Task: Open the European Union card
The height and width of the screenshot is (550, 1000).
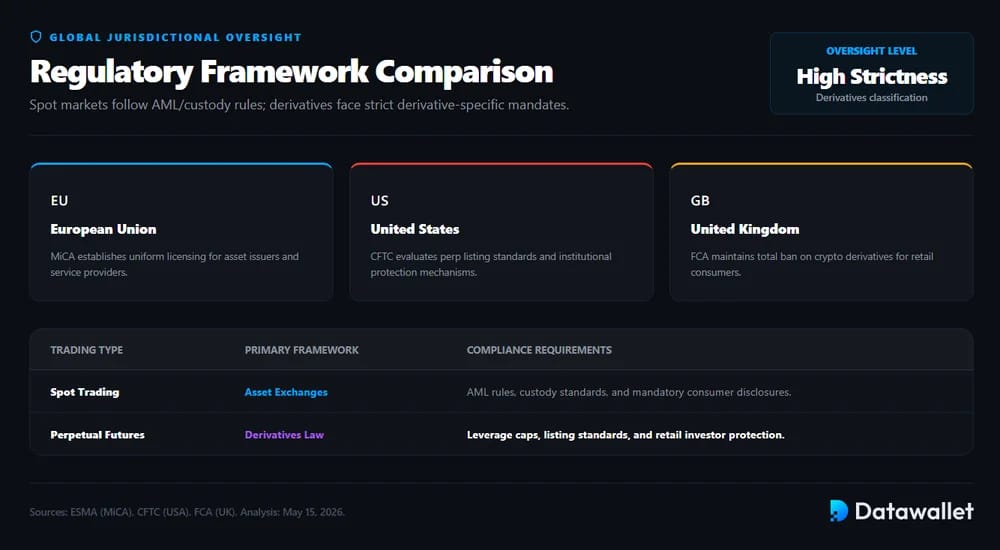Action: pos(181,232)
